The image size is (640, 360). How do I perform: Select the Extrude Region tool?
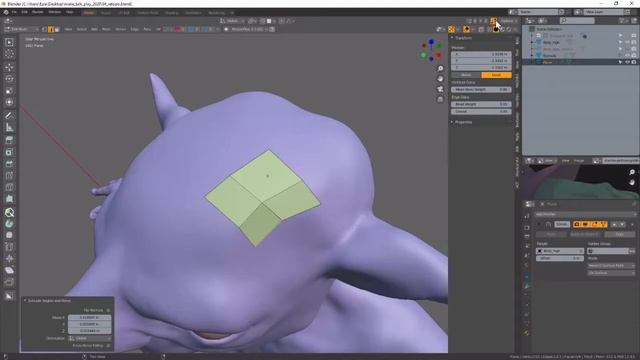pos(9,152)
